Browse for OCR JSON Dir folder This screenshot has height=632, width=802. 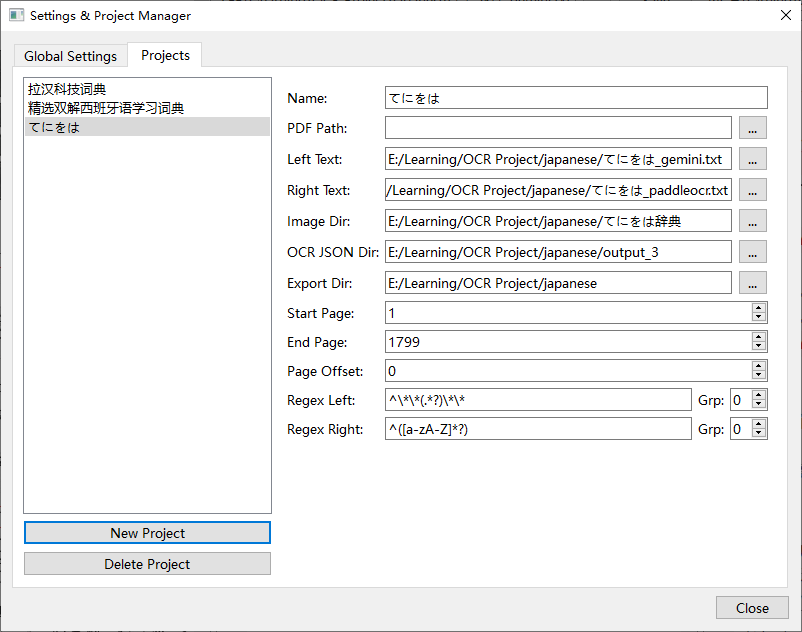click(753, 252)
